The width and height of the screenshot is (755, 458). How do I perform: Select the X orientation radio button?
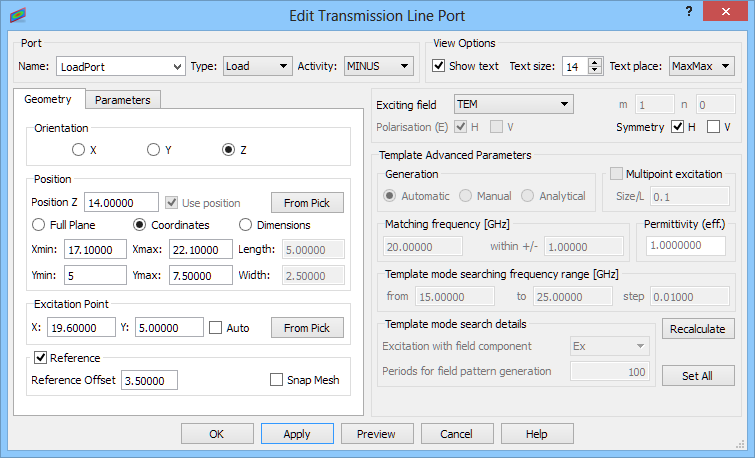[78, 150]
